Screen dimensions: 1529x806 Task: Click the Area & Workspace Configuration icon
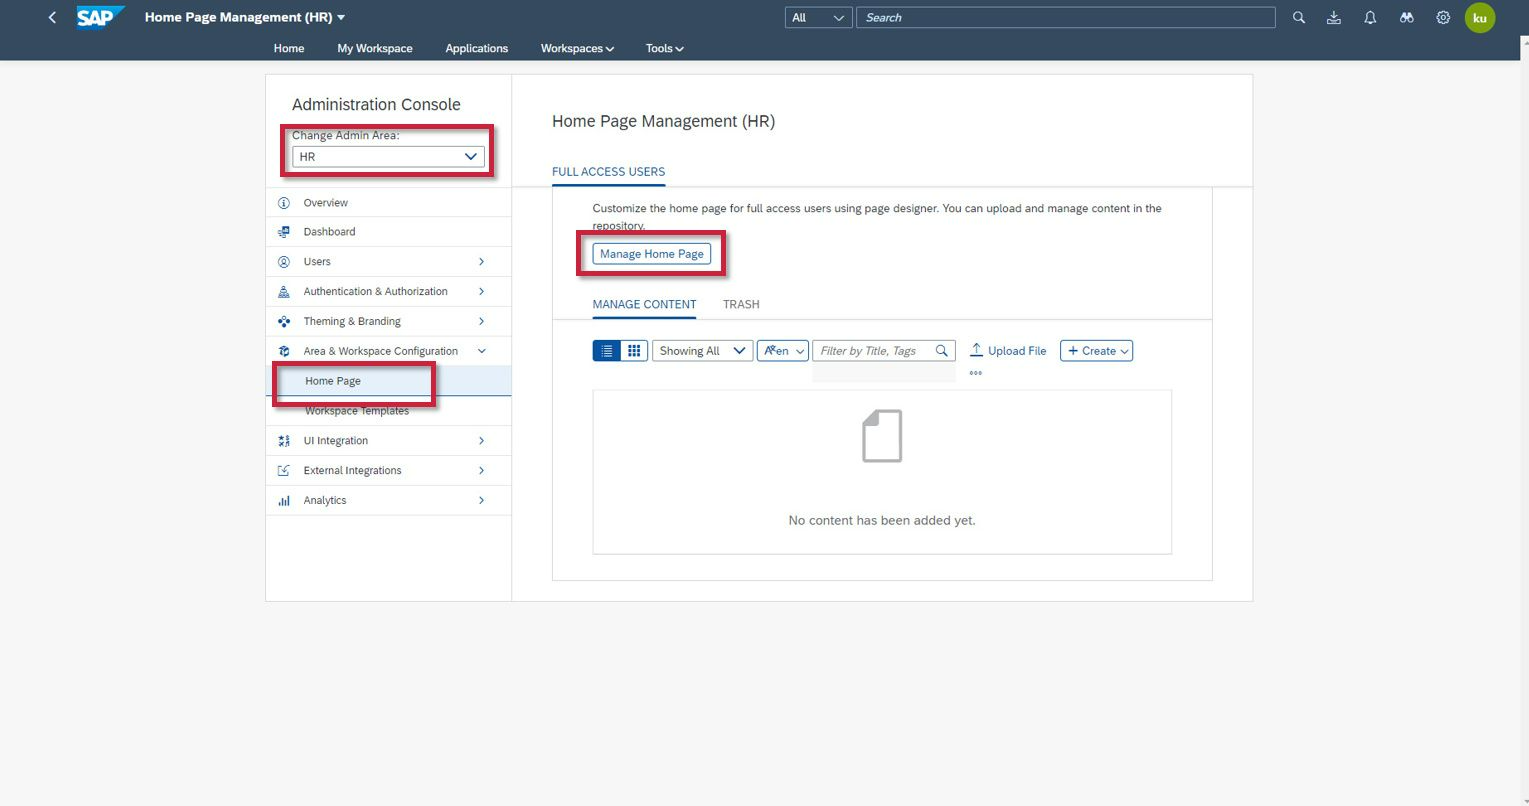click(284, 351)
